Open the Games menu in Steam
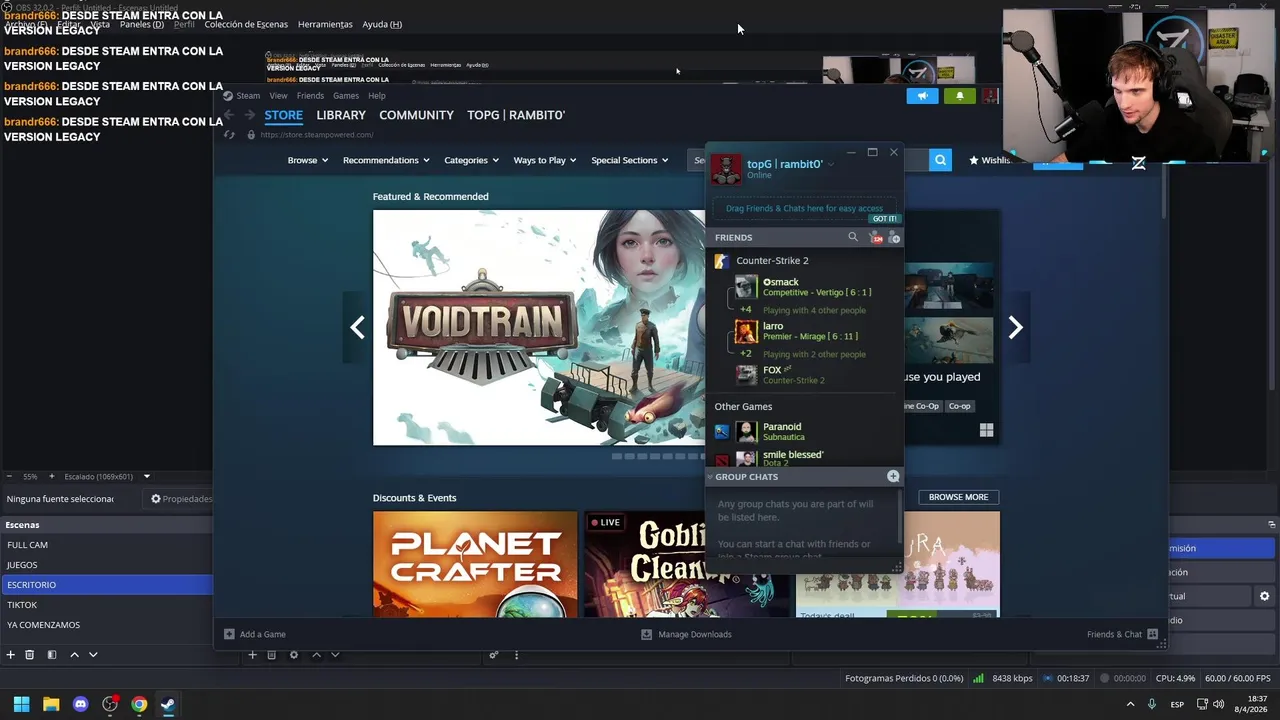 pyautogui.click(x=346, y=95)
